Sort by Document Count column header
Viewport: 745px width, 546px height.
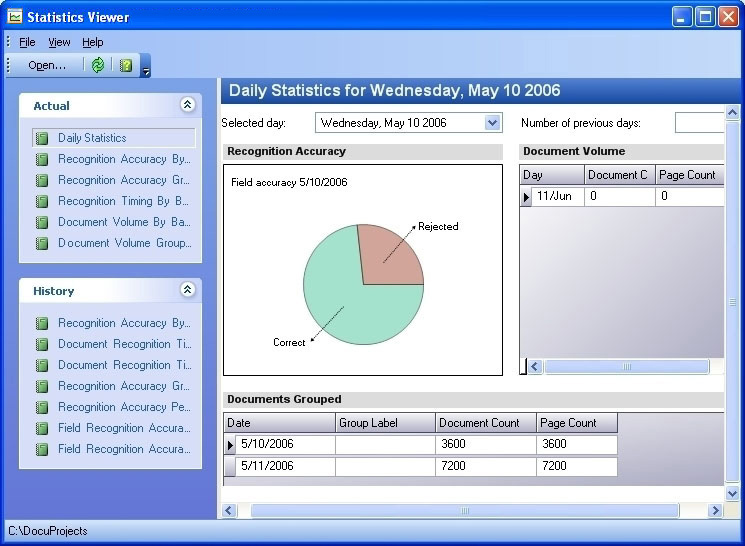pyautogui.click(x=485, y=423)
